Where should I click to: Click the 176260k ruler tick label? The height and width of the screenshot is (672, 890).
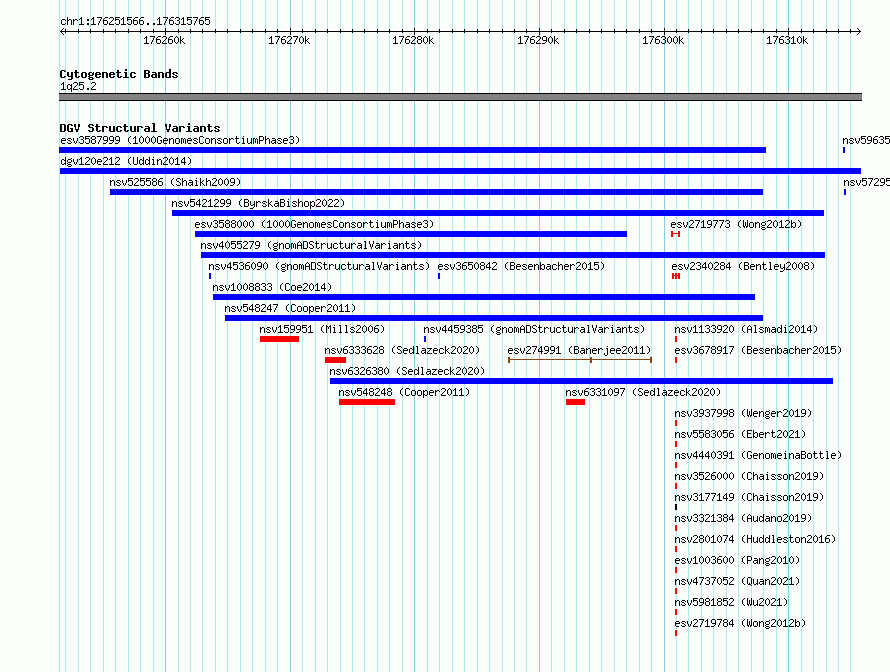[x=164, y=40]
